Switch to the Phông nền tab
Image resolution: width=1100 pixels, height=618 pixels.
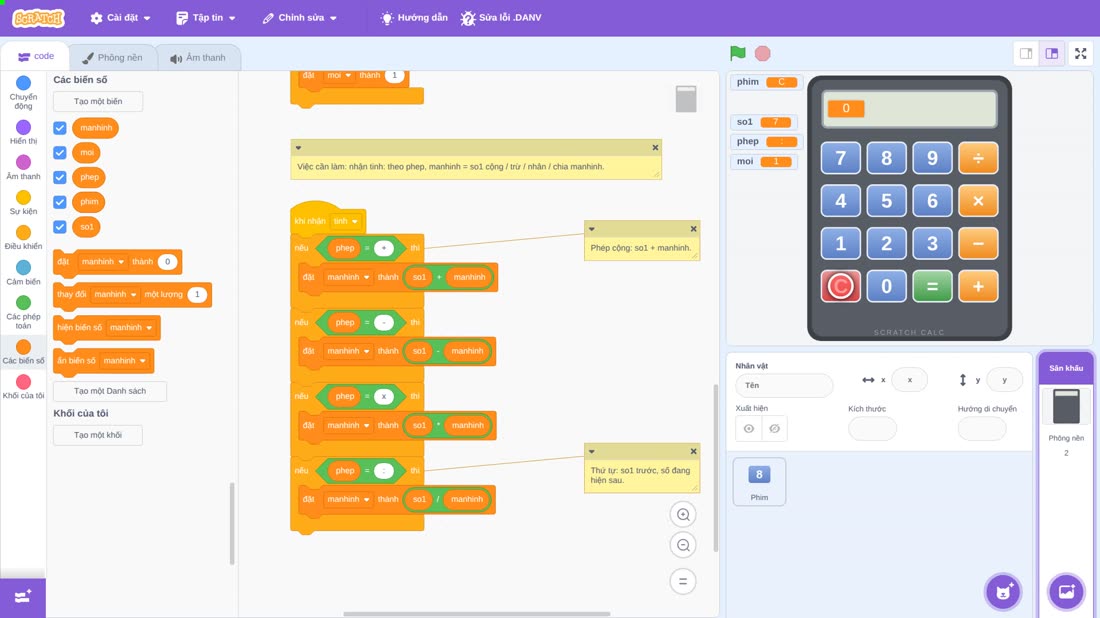click(112, 58)
